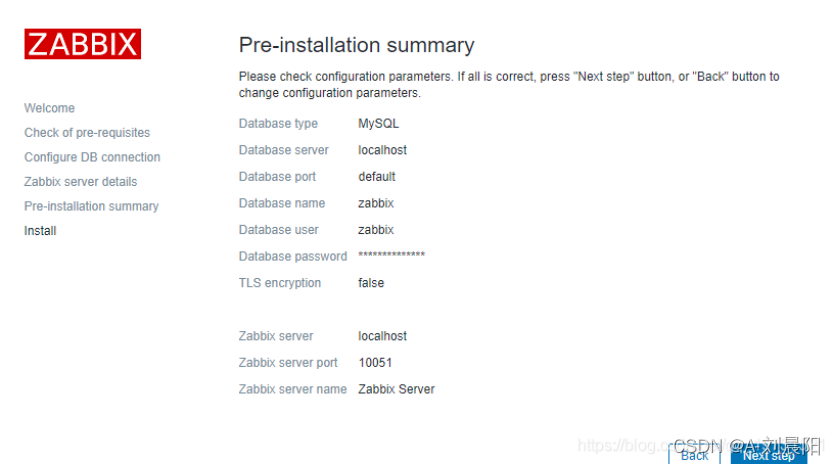Click the Install step in the sidebar
This screenshot has height=465, width=835.
[x=40, y=231]
